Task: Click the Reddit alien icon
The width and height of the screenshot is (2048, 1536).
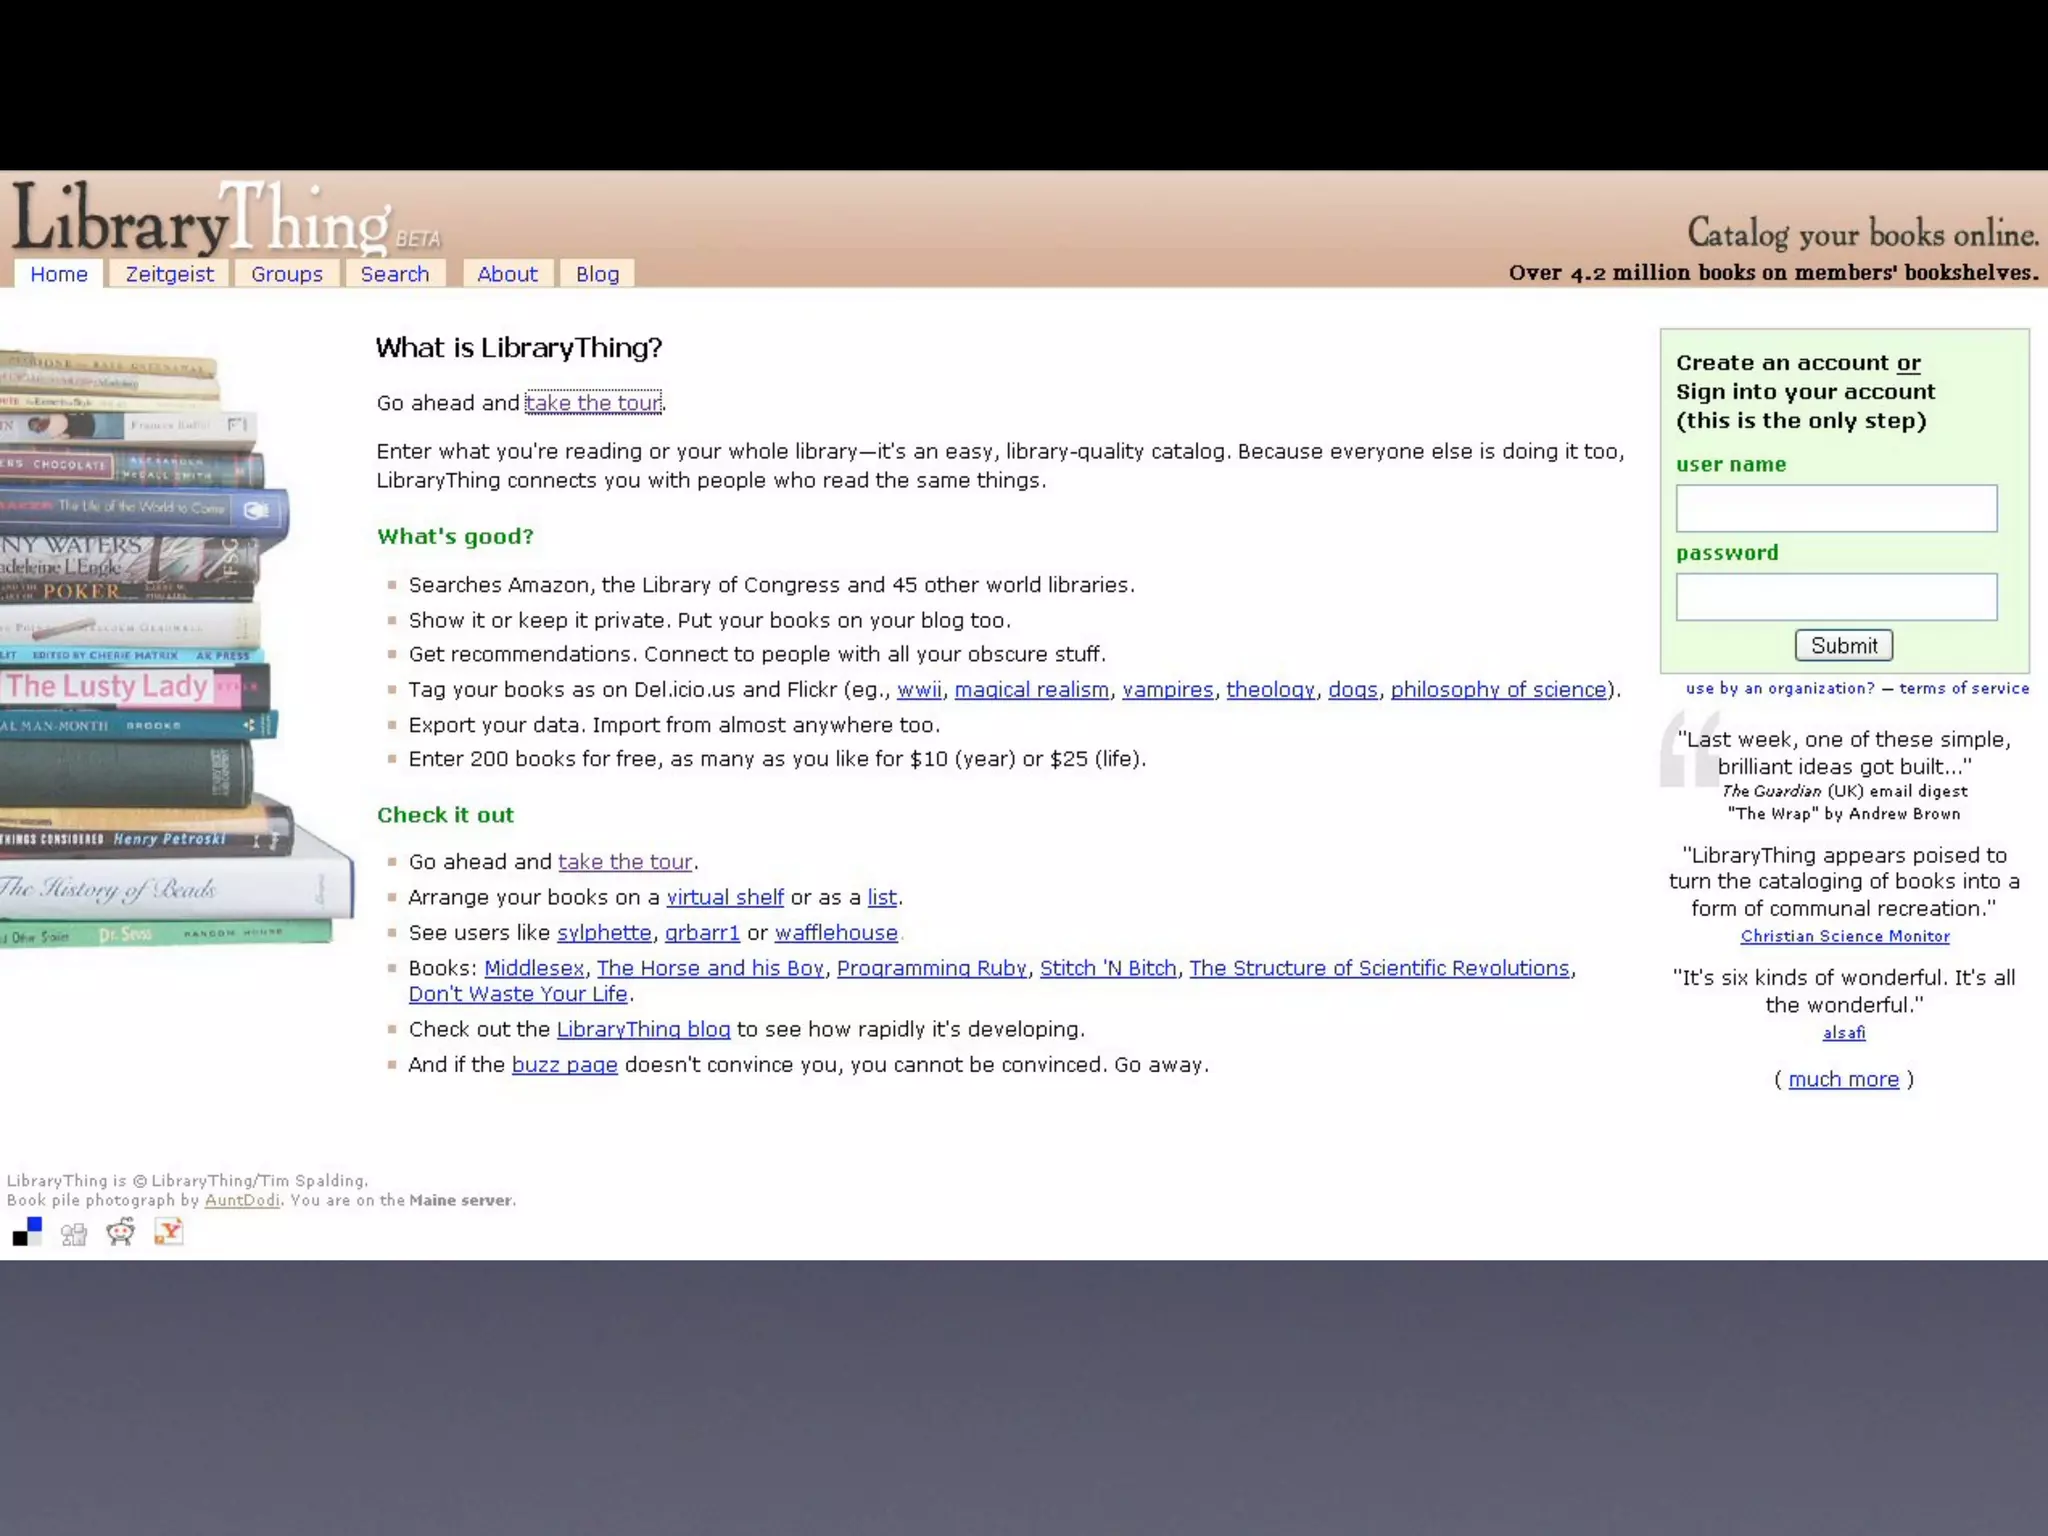Action: pos(121,1232)
